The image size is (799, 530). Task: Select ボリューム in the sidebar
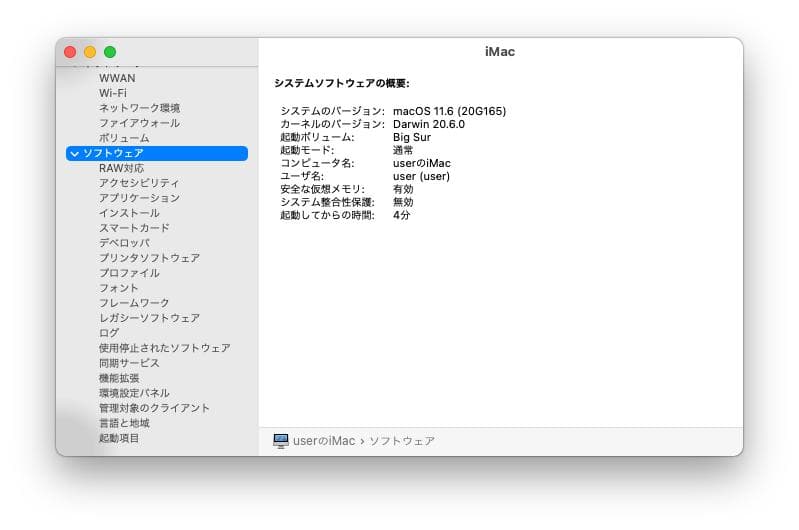[124, 138]
